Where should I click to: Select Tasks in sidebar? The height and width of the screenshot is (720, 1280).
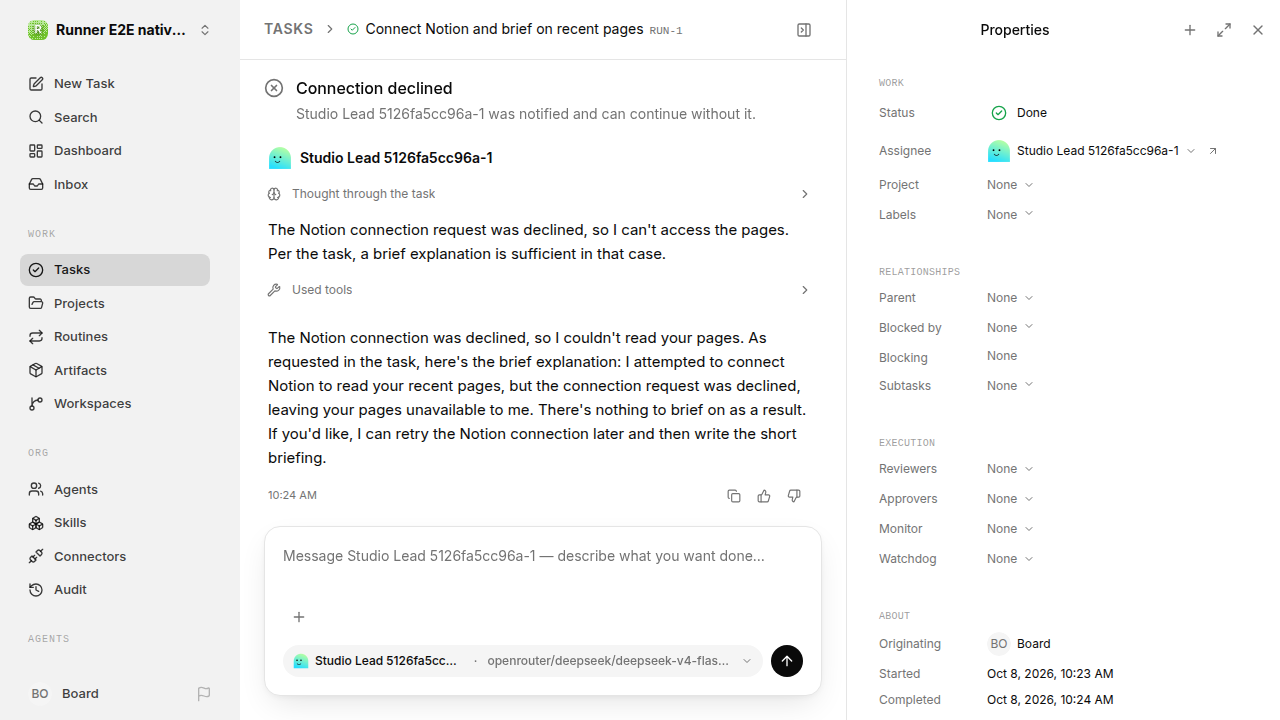pyautogui.click(x=115, y=270)
